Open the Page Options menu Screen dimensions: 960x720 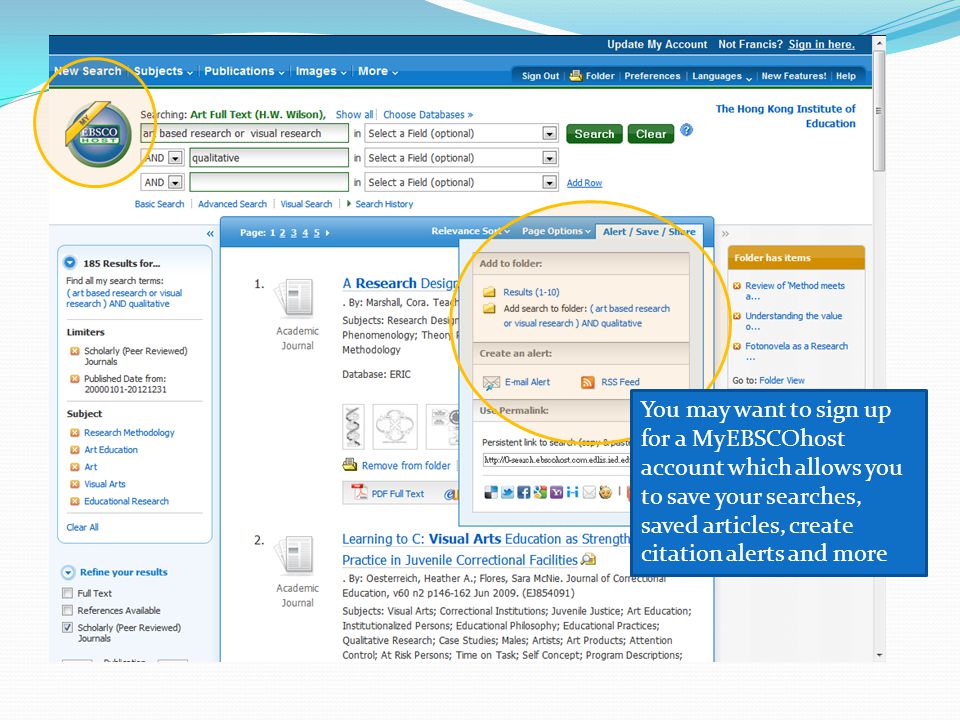click(556, 231)
